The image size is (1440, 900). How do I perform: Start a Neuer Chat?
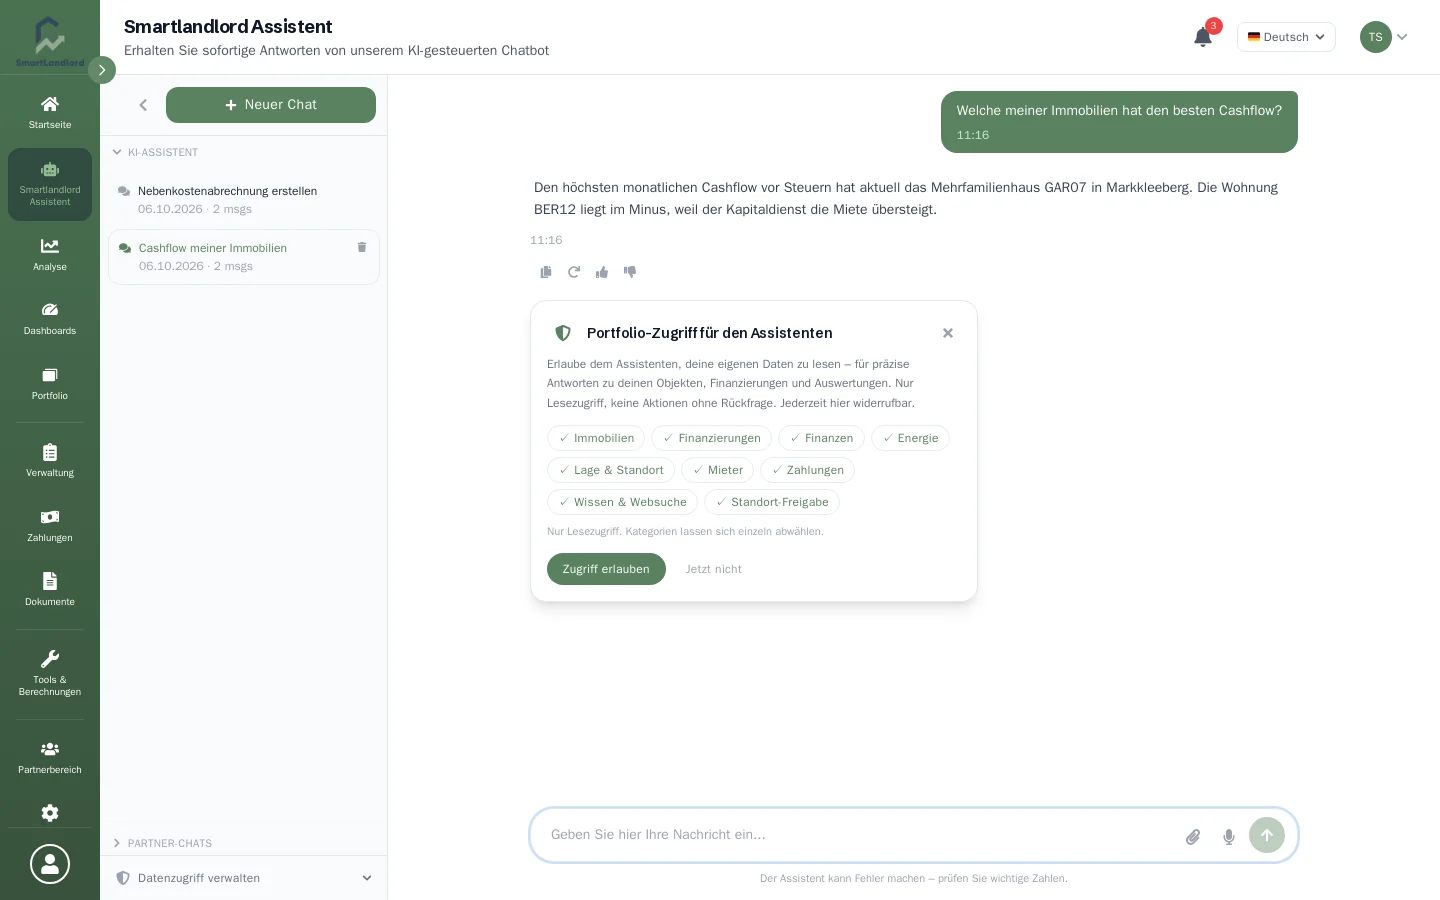coord(271,105)
